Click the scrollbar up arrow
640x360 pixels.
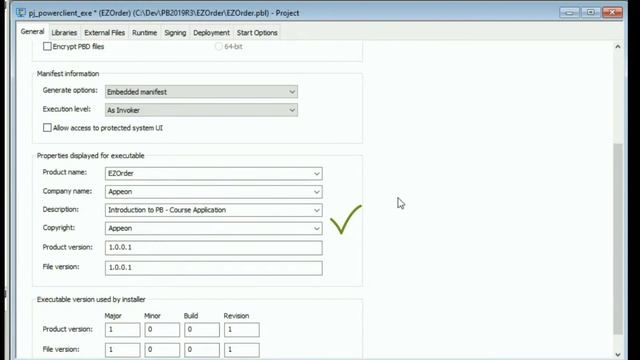point(618,47)
